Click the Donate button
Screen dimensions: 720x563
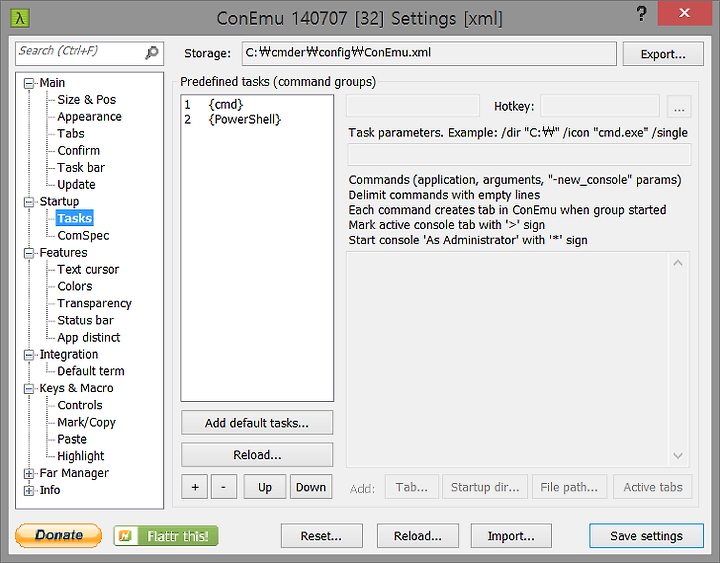point(58,535)
